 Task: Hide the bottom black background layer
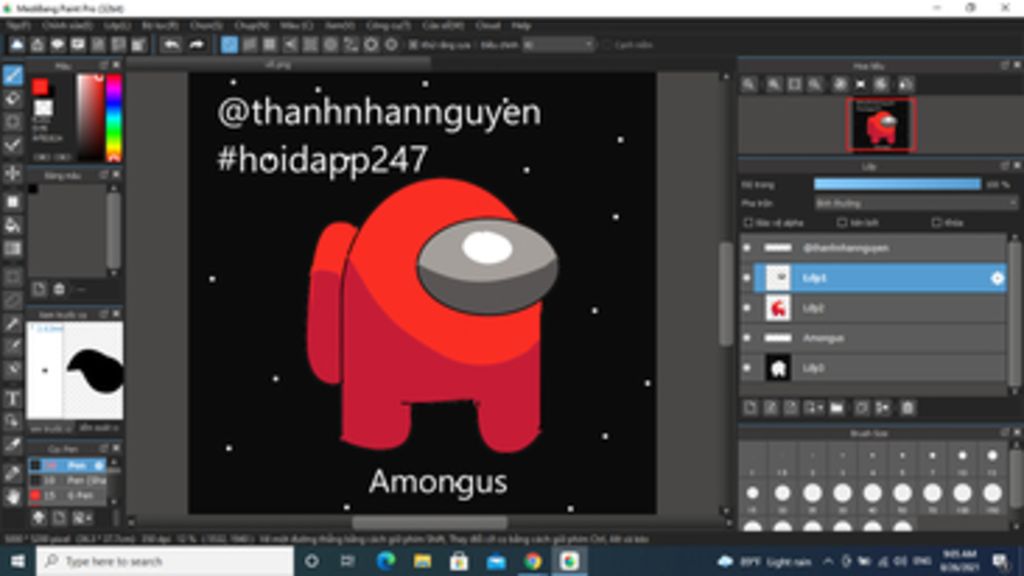click(x=746, y=368)
